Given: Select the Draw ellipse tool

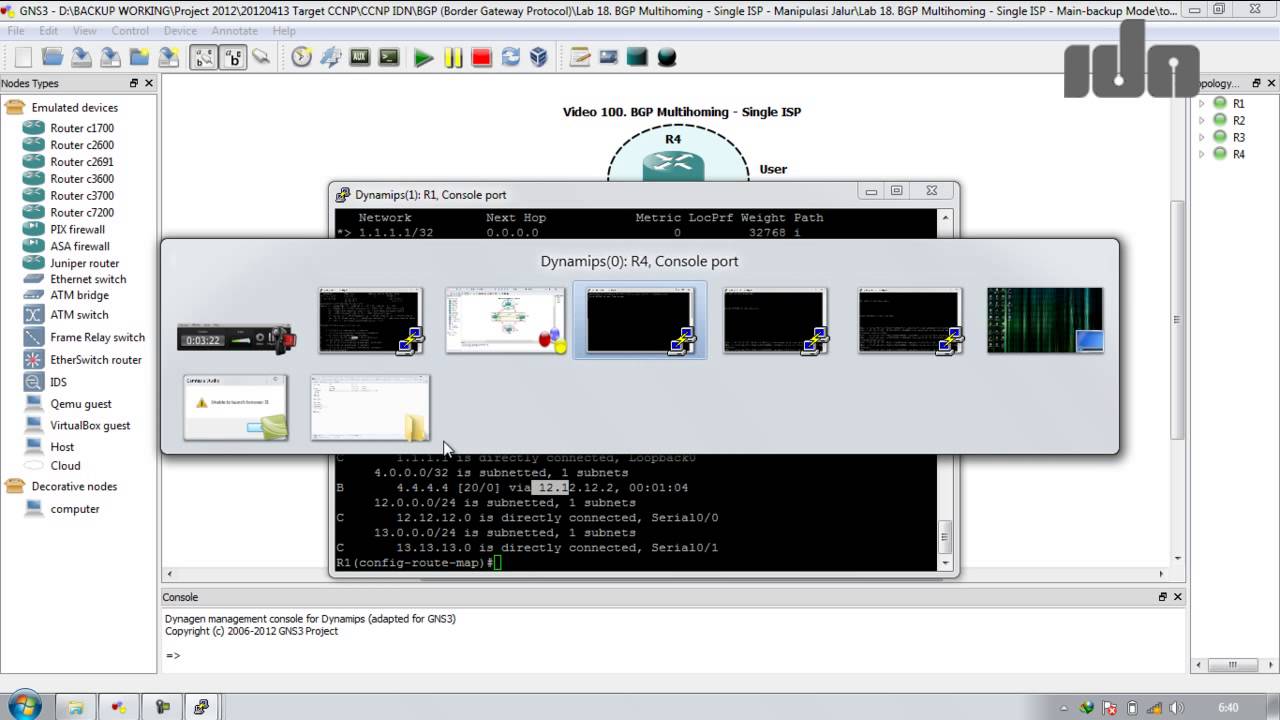Looking at the screenshot, I should tap(667, 57).
